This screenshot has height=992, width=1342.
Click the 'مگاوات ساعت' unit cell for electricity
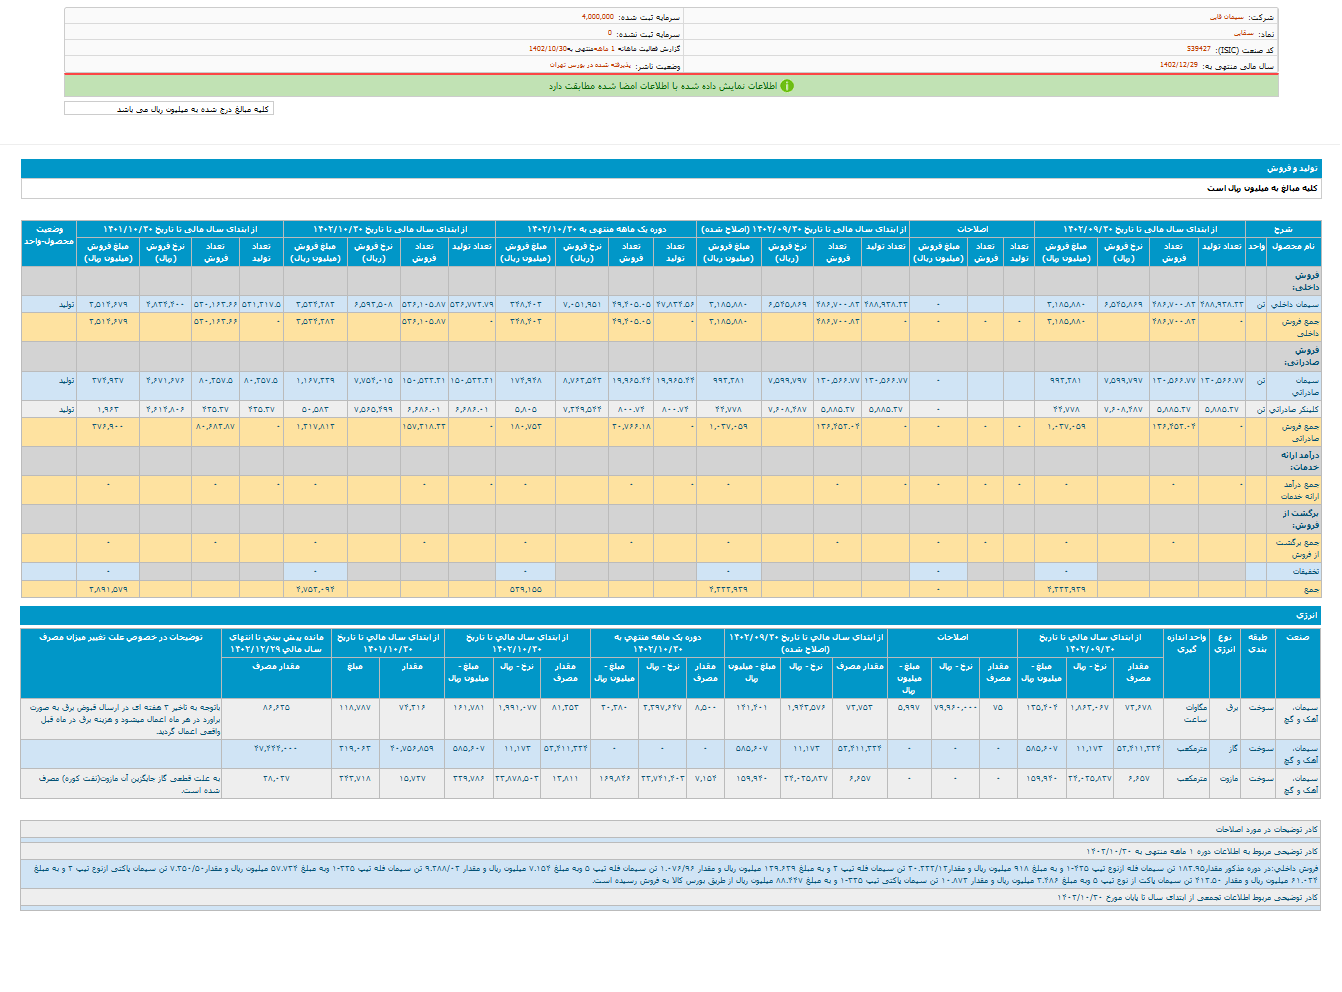(1194, 713)
